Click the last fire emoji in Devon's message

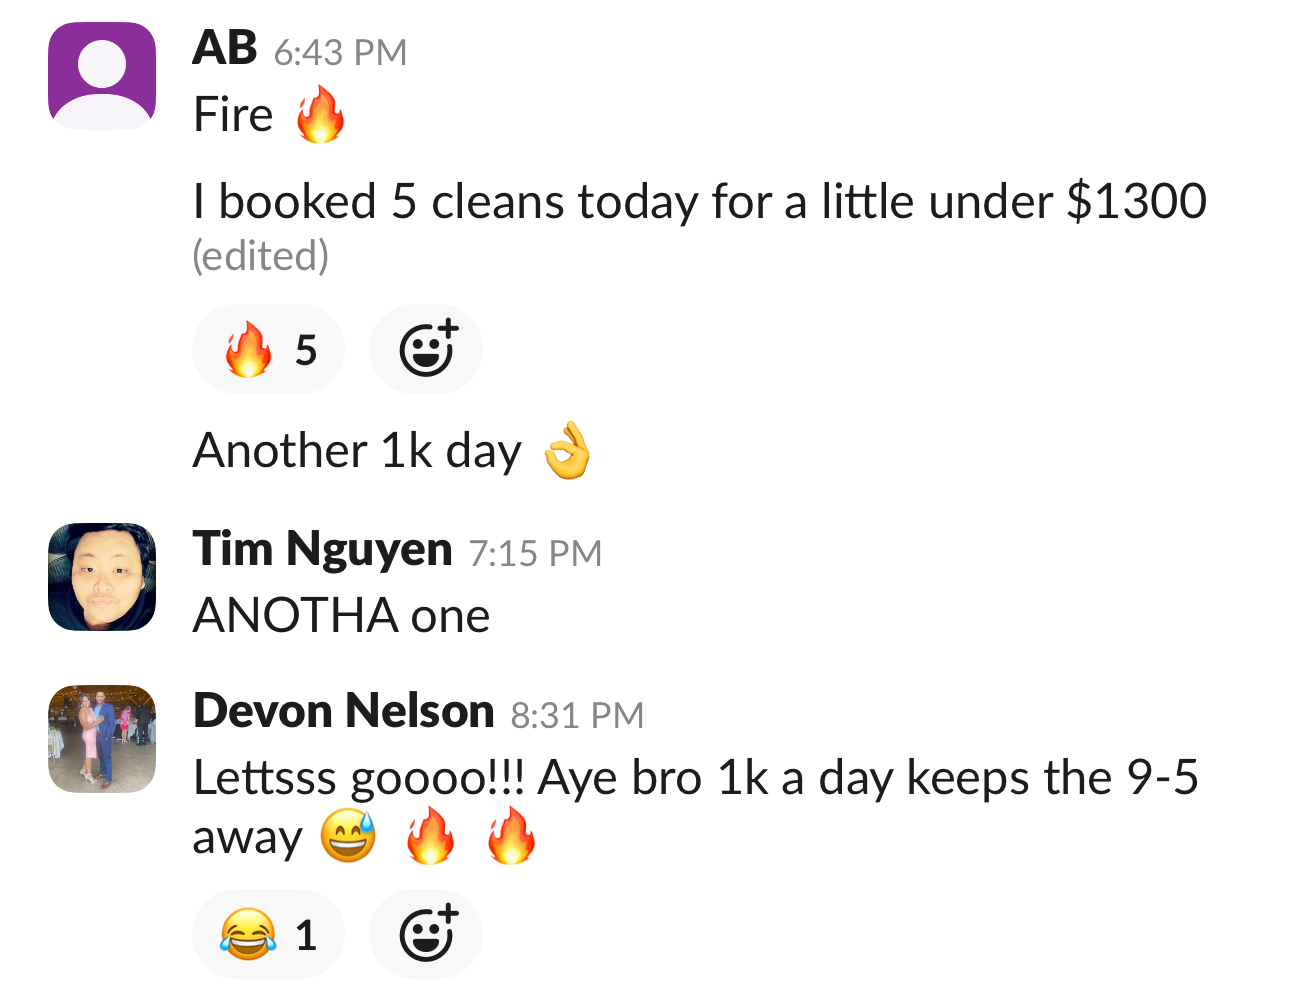pyautogui.click(x=511, y=836)
